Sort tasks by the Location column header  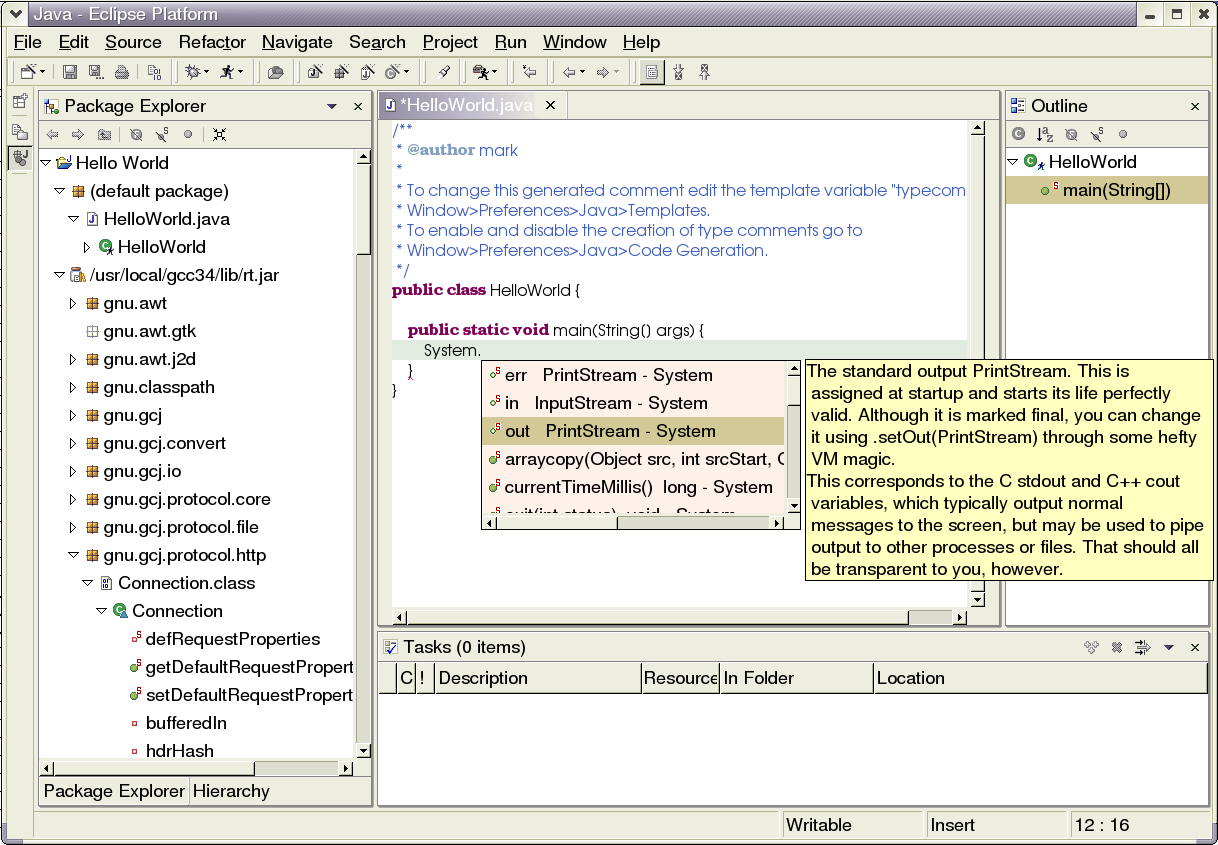click(1040, 678)
